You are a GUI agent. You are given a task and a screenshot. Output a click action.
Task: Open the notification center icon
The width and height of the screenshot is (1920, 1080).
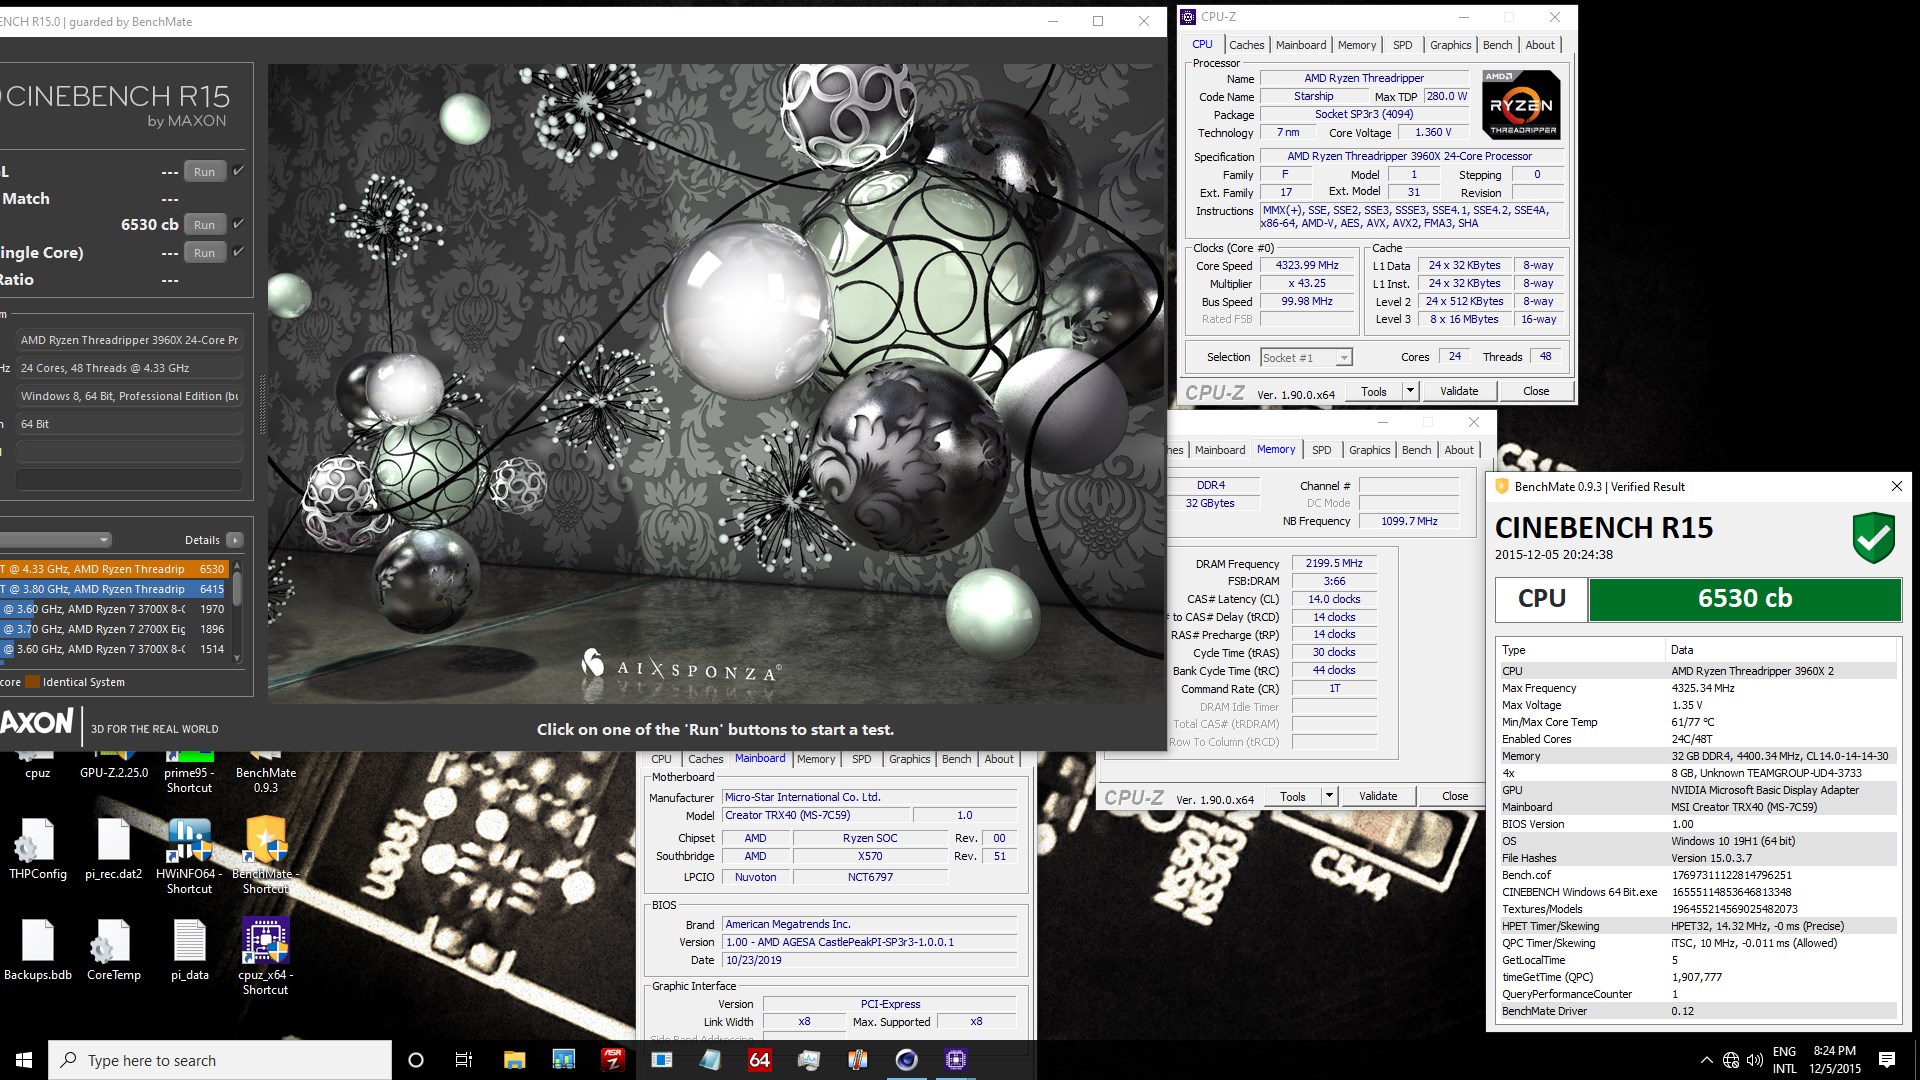click(1887, 1060)
